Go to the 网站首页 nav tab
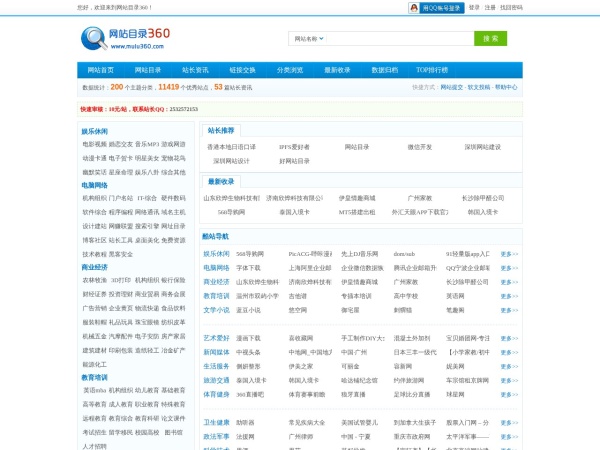This screenshot has height=450, width=600. (101, 70)
